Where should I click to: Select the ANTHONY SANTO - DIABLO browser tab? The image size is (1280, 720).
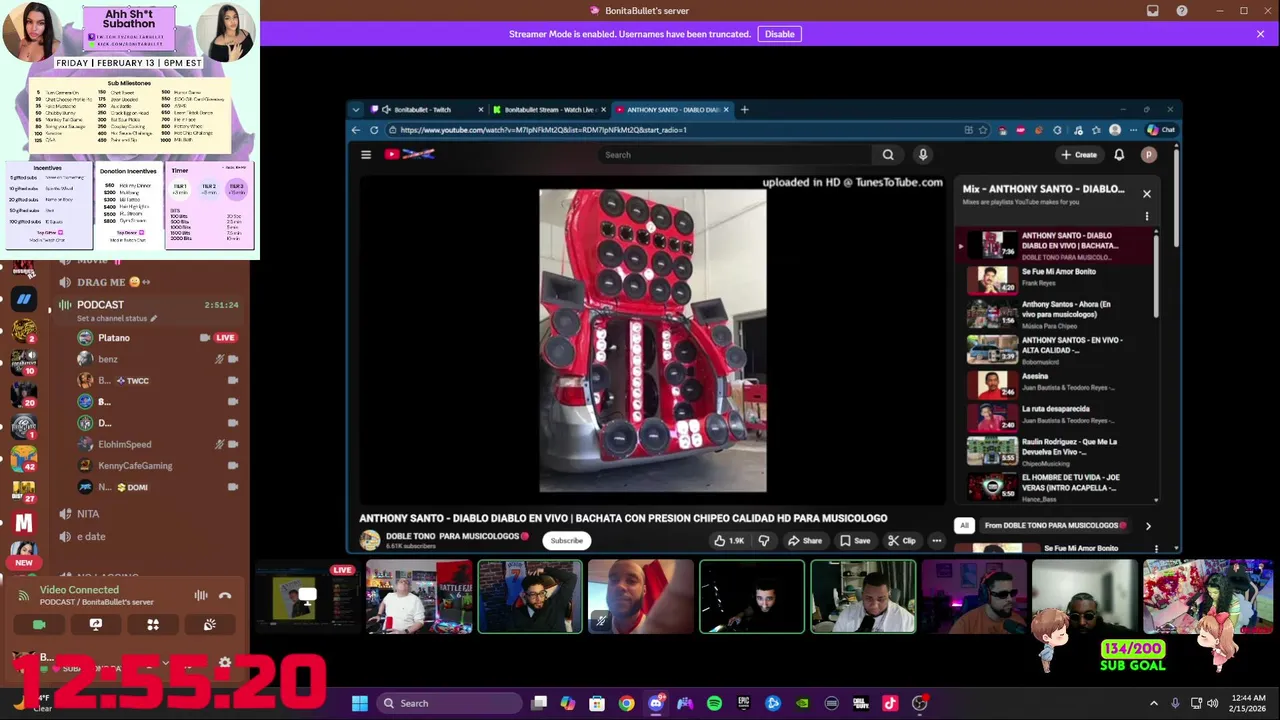(x=672, y=110)
